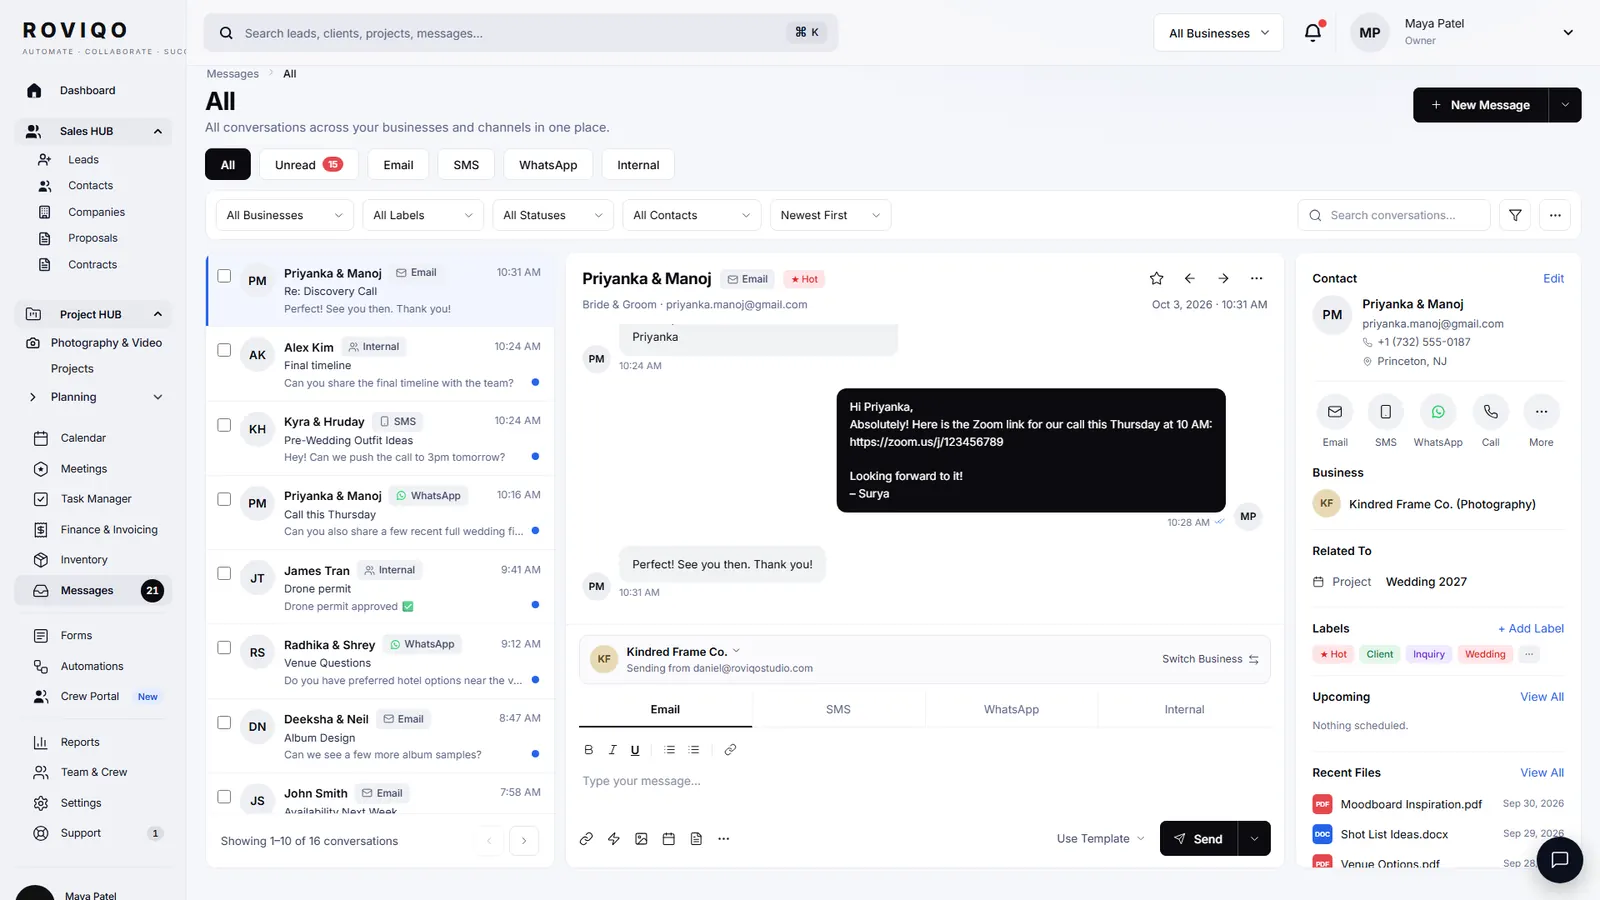Tick the James Tran conversation checkbox

(224, 573)
